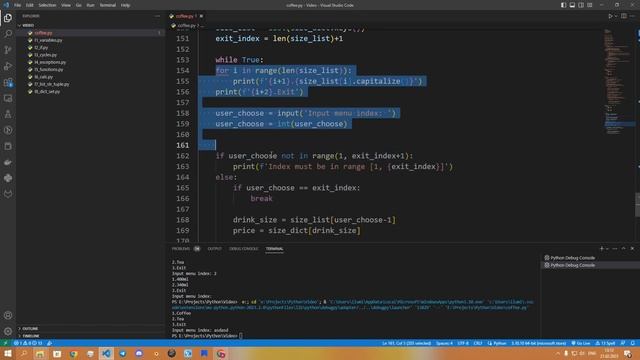This screenshot has height=360, width=640.
Task: Open the Extensions view in activity bar
Action: (x=8, y=82)
